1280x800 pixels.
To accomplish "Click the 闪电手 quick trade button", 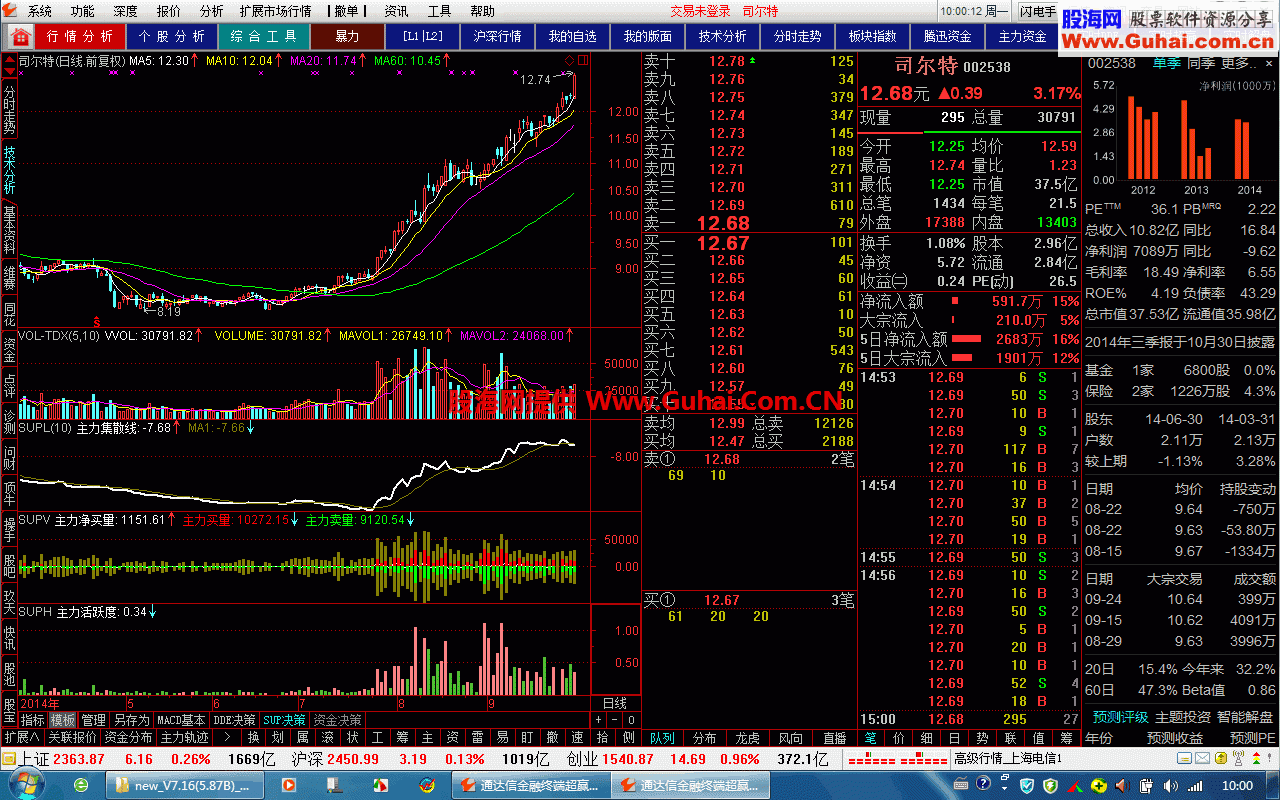I will click(1037, 11).
